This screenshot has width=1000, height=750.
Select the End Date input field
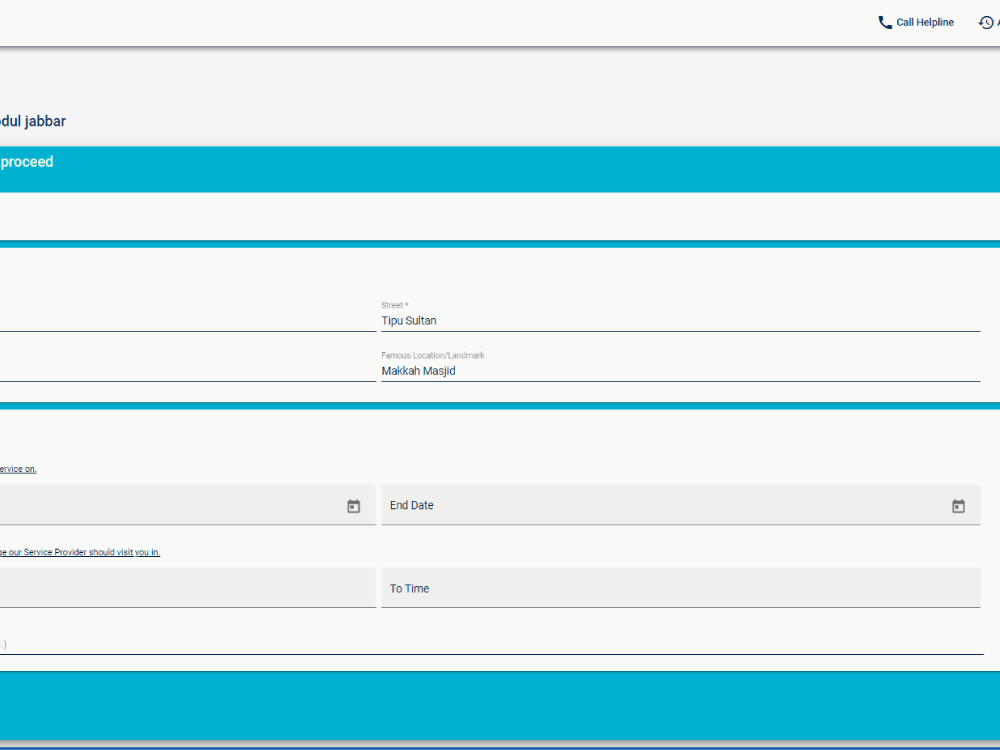(660, 506)
